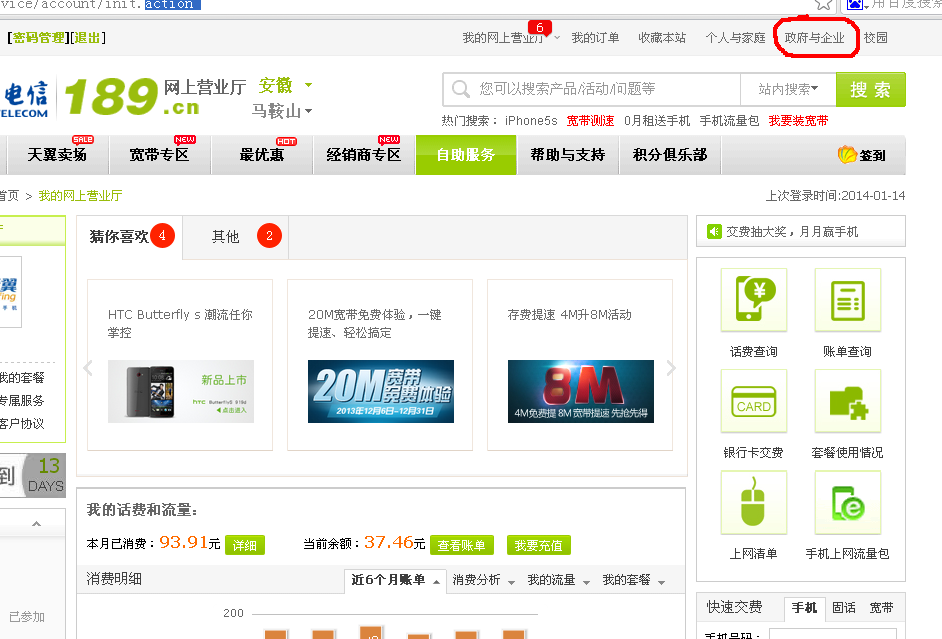Click the red 6 notification badge

(x=539, y=28)
